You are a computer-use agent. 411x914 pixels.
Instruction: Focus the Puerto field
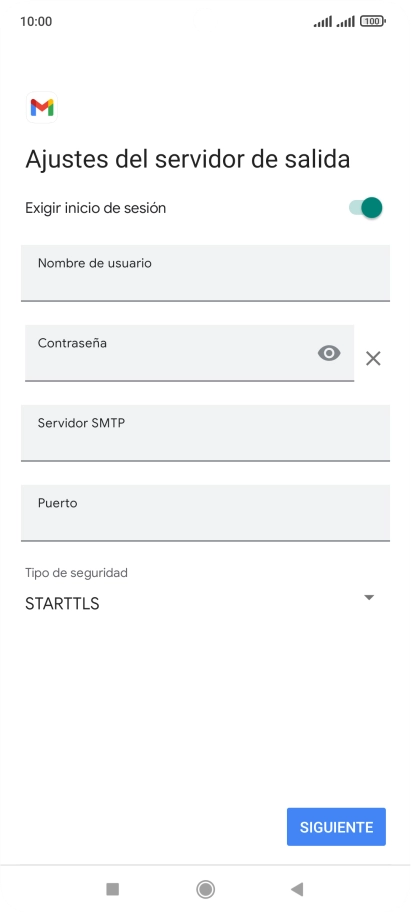click(205, 512)
